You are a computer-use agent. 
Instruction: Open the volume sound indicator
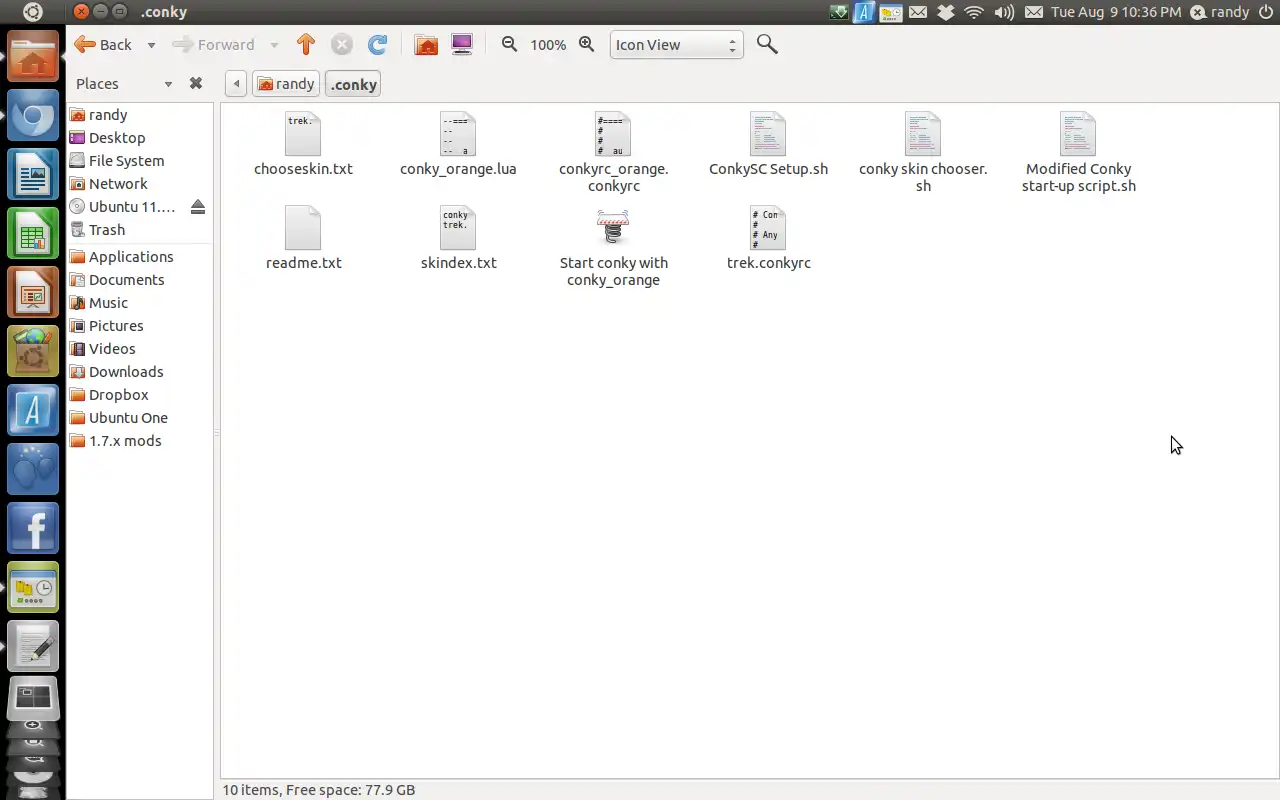1004,12
